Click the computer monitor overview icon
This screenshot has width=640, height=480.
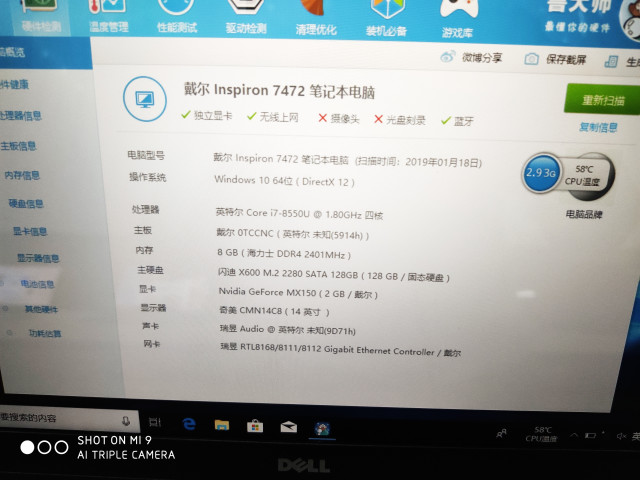pos(145,99)
